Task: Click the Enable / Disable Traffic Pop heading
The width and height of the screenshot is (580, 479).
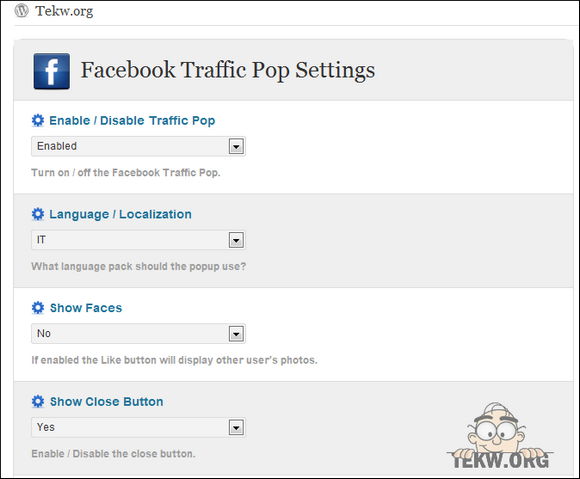Action: click(132, 121)
